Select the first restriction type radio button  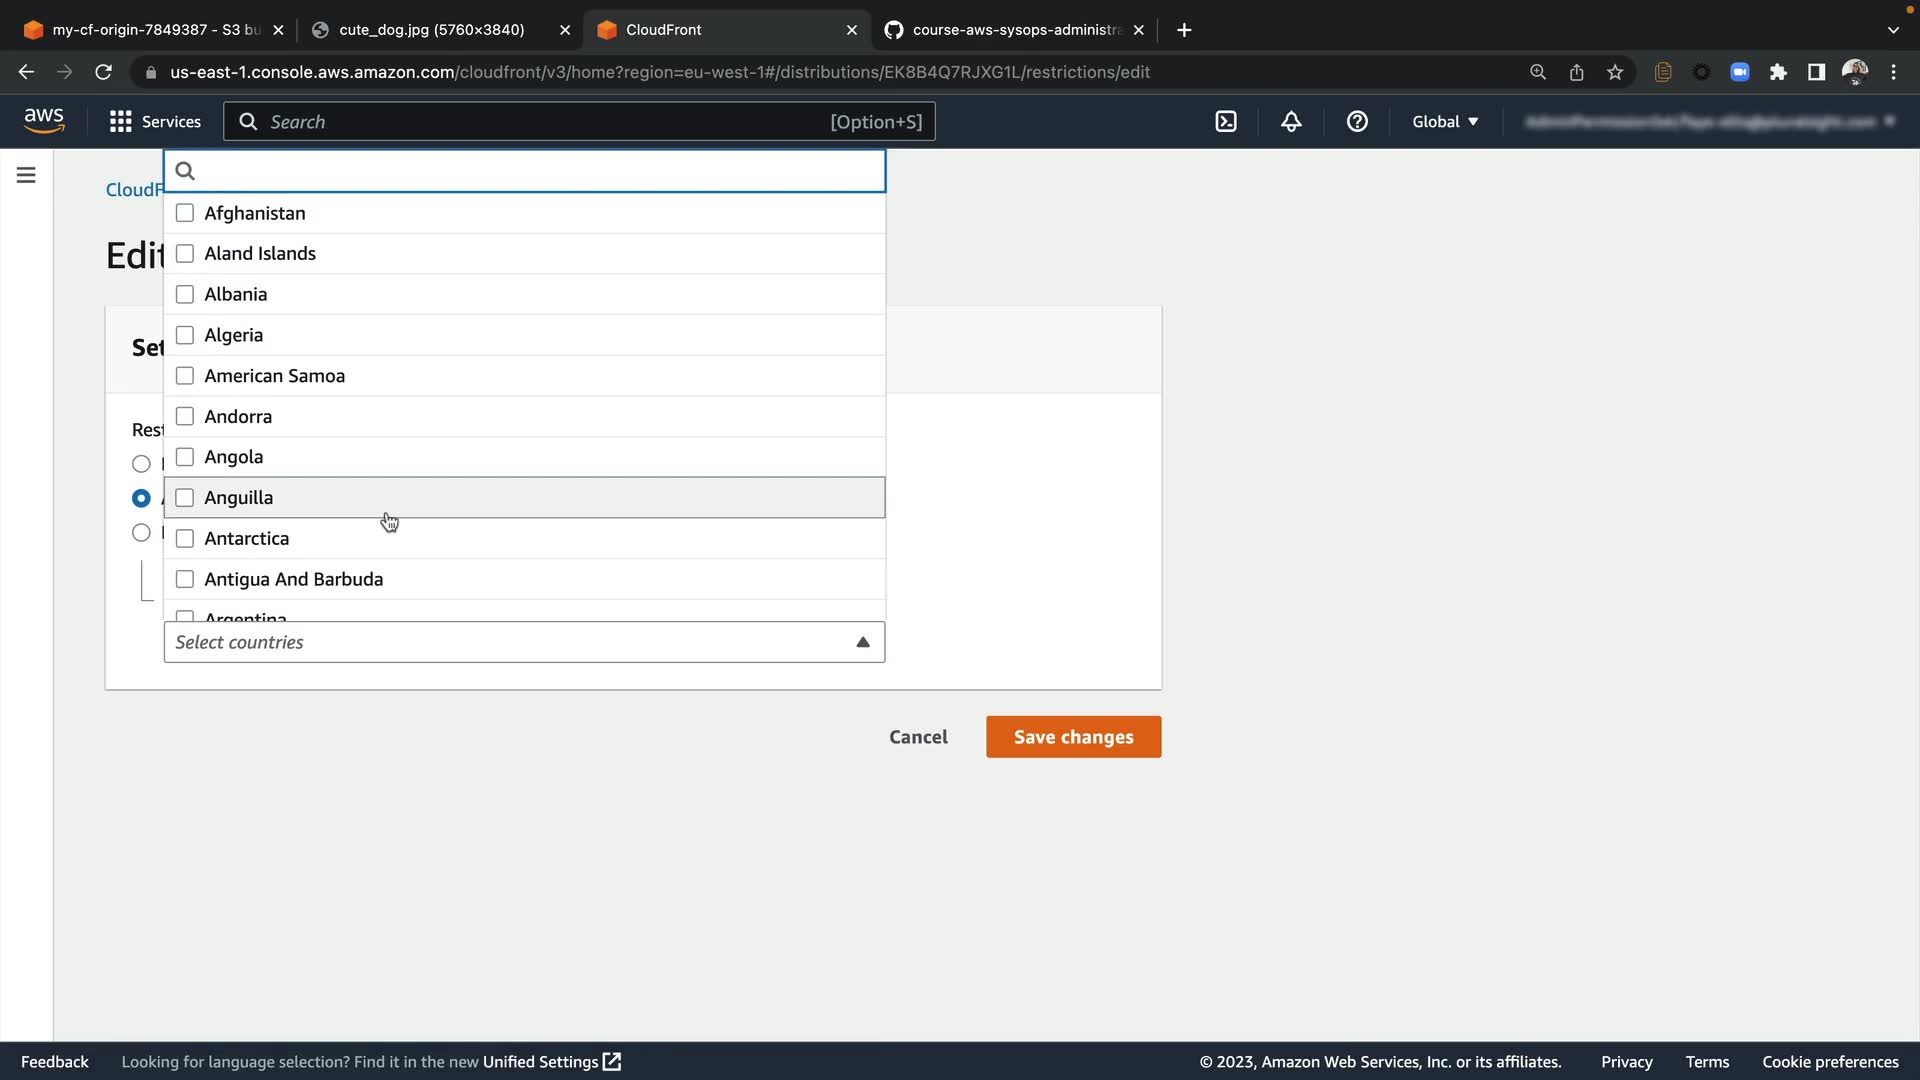[141, 464]
